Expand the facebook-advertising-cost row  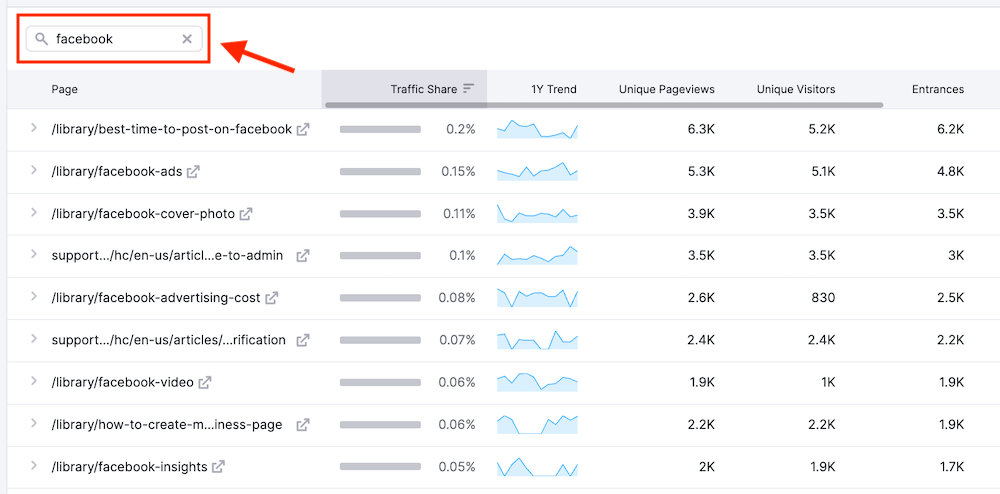(x=33, y=297)
